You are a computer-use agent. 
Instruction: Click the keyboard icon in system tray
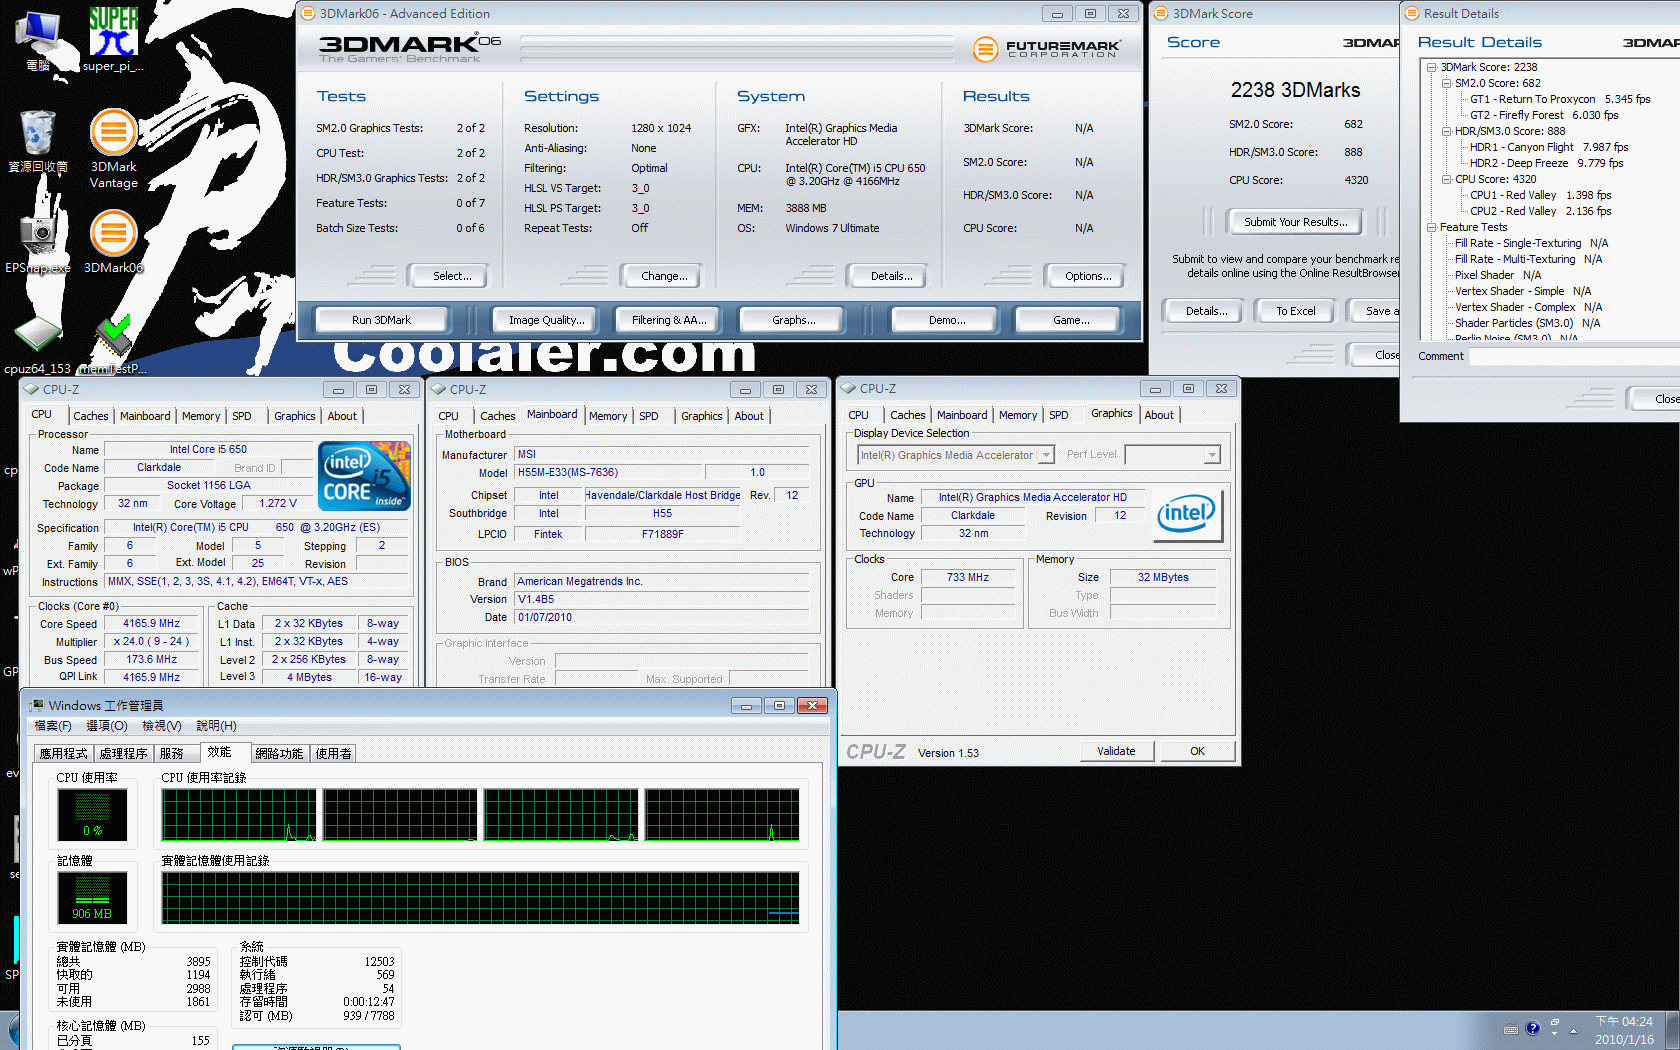click(x=1511, y=1029)
